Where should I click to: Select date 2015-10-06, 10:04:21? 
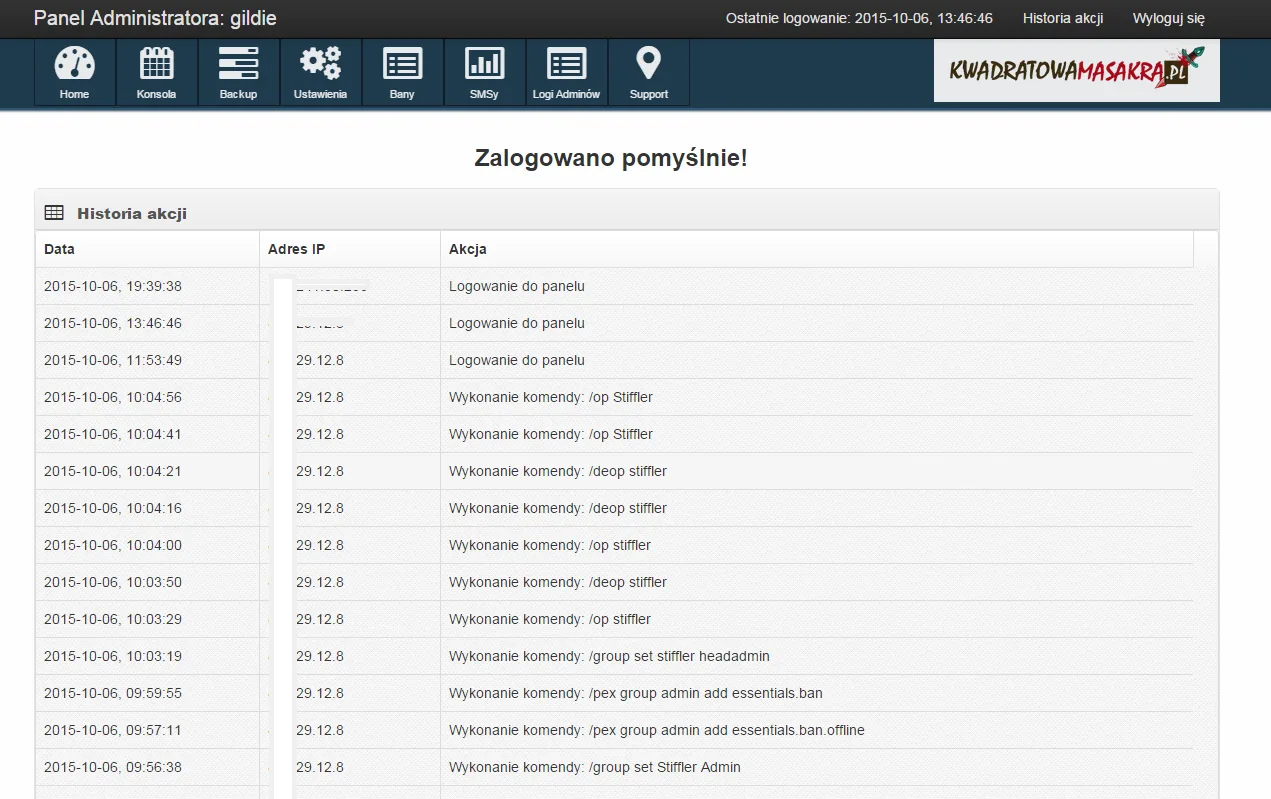(113, 471)
